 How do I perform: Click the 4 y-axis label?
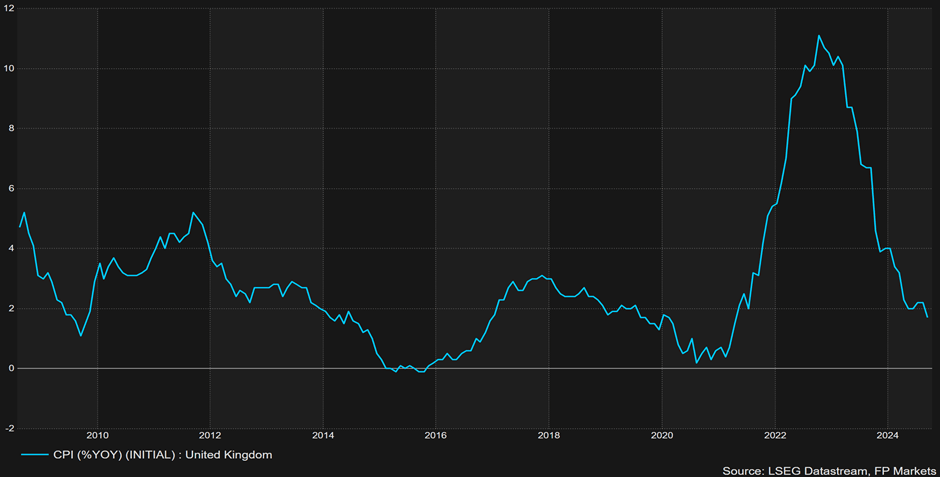tap(11, 248)
